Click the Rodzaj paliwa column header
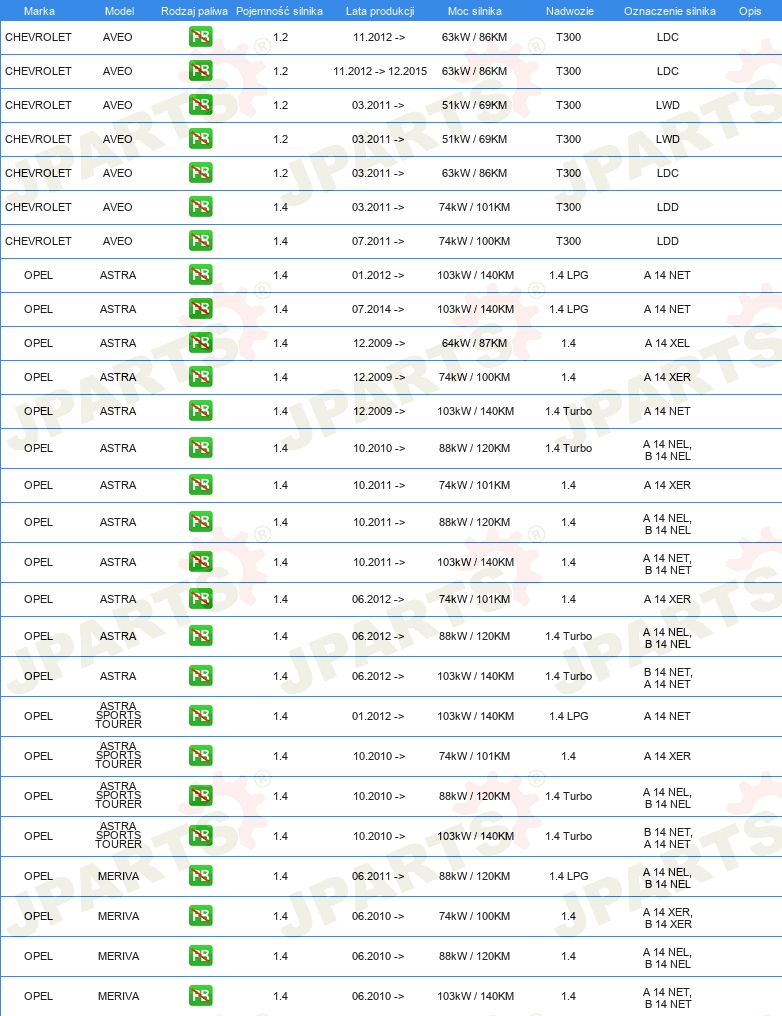The image size is (782, 1016). [x=194, y=11]
